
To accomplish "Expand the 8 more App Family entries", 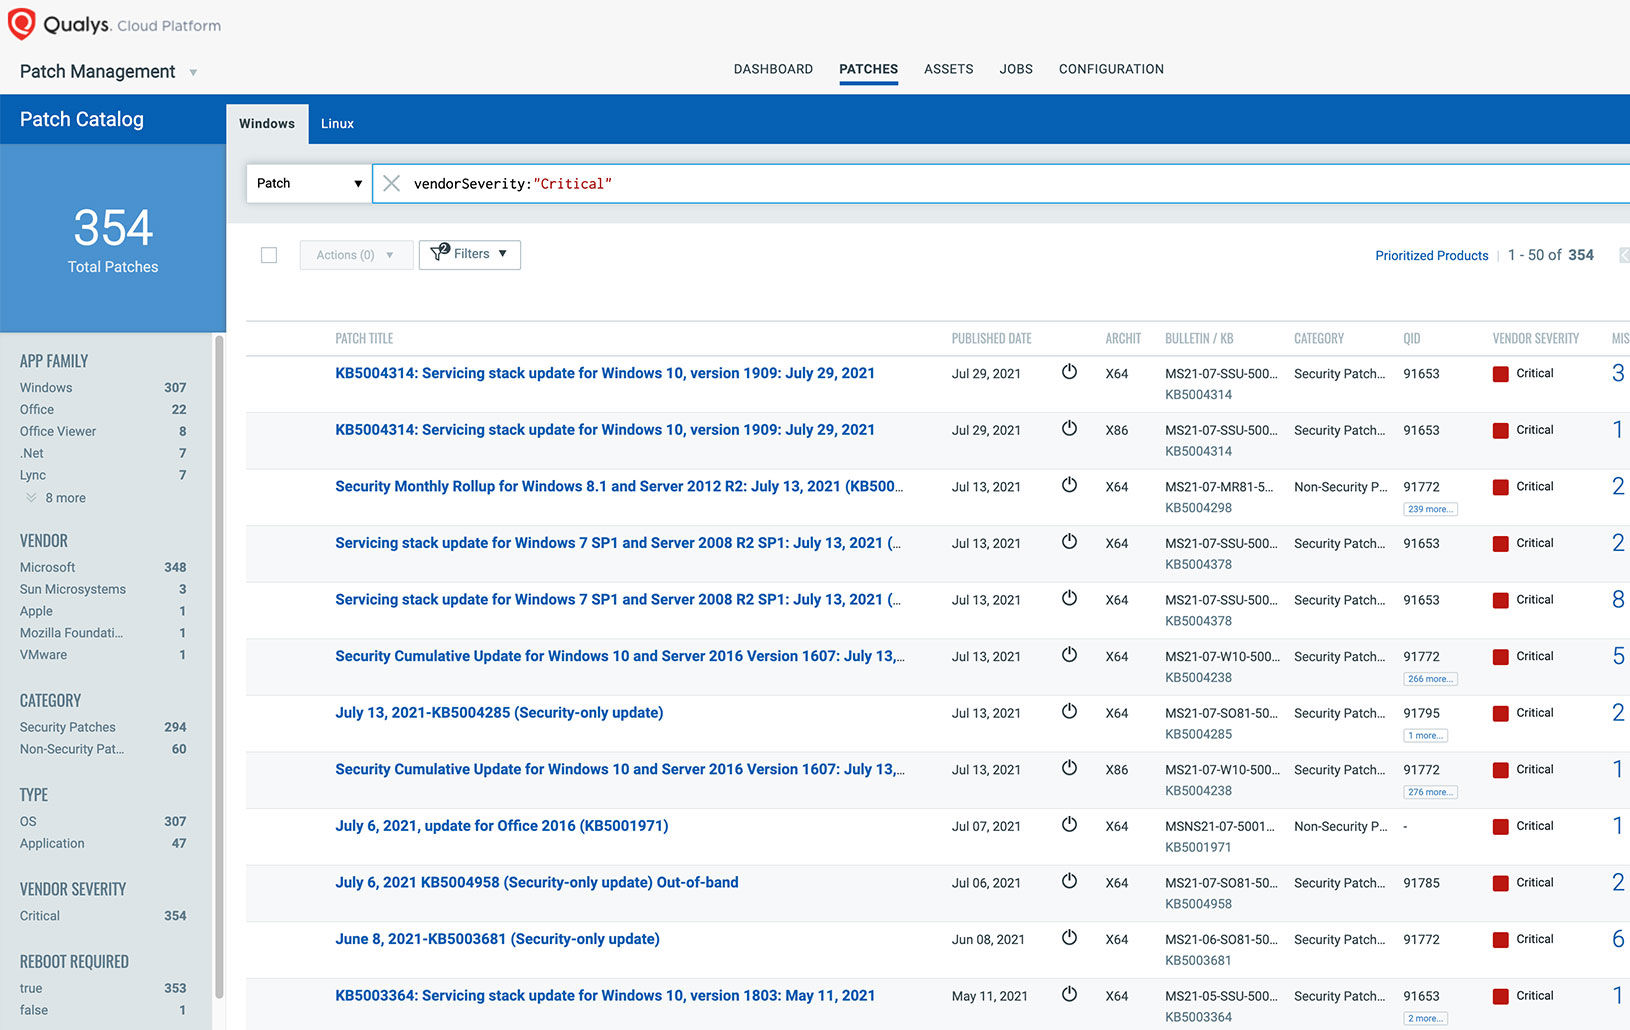I will tap(63, 497).
